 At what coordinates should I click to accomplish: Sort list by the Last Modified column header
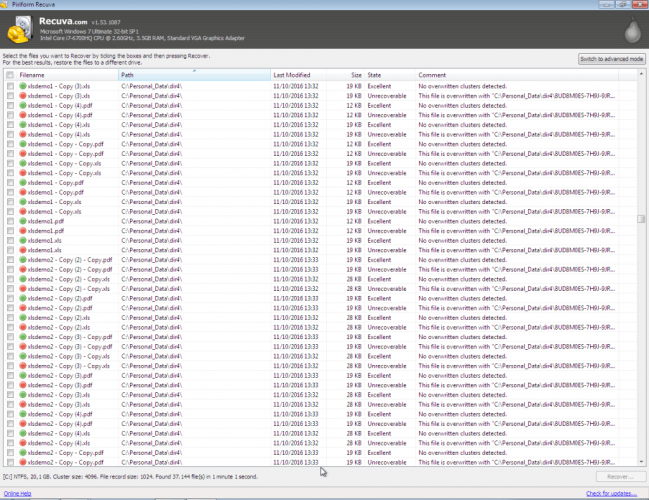click(x=298, y=75)
